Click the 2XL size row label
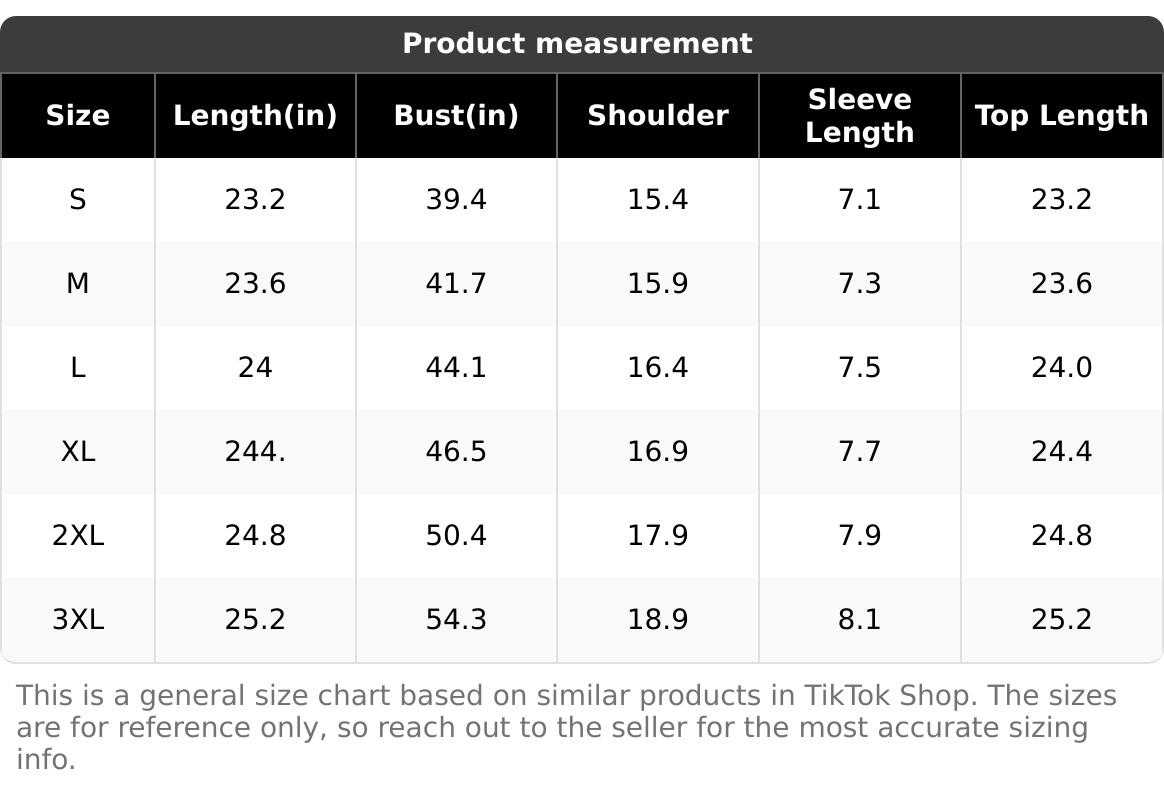 (x=78, y=536)
